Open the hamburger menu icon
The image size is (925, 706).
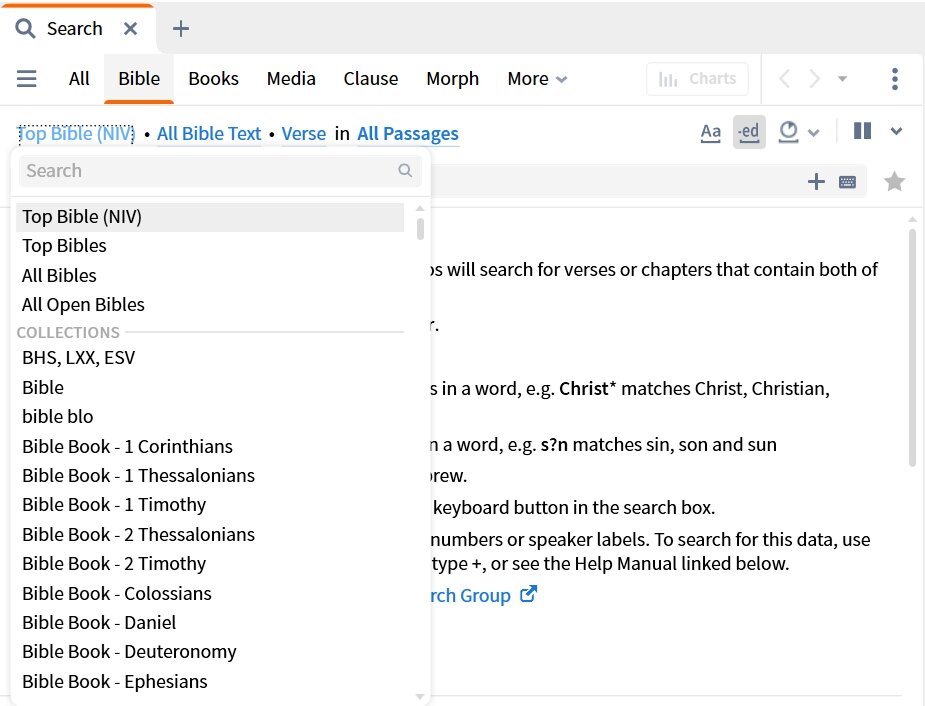click(27, 79)
